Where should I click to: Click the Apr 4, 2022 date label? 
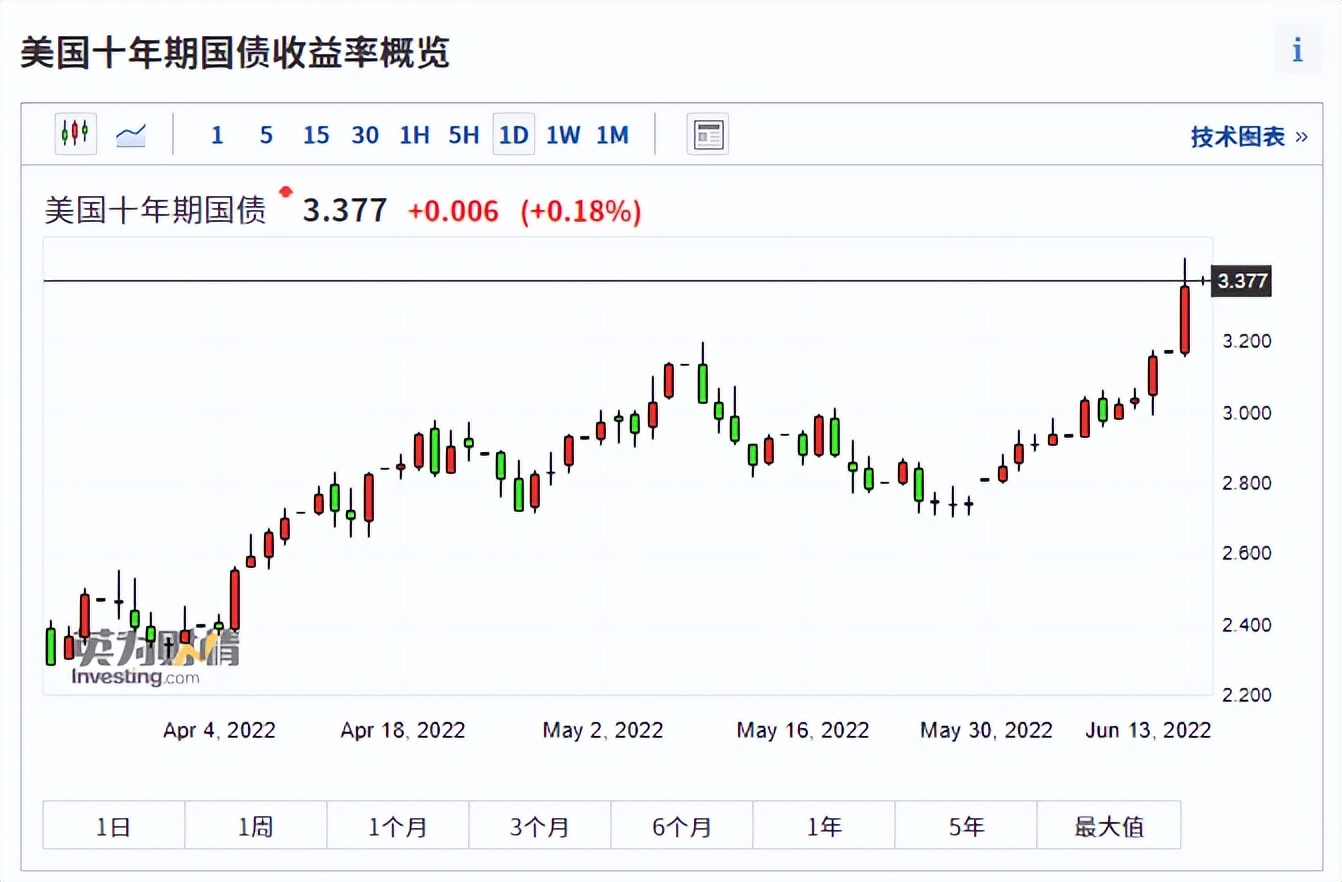(x=219, y=730)
